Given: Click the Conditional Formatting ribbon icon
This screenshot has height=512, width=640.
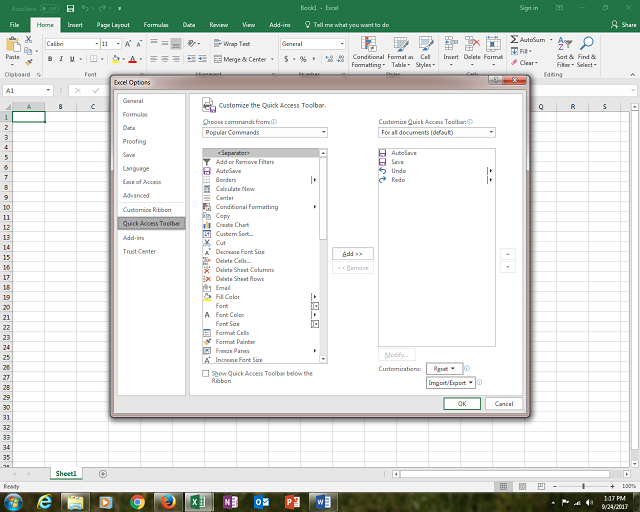Looking at the screenshot, I should 367,45.
